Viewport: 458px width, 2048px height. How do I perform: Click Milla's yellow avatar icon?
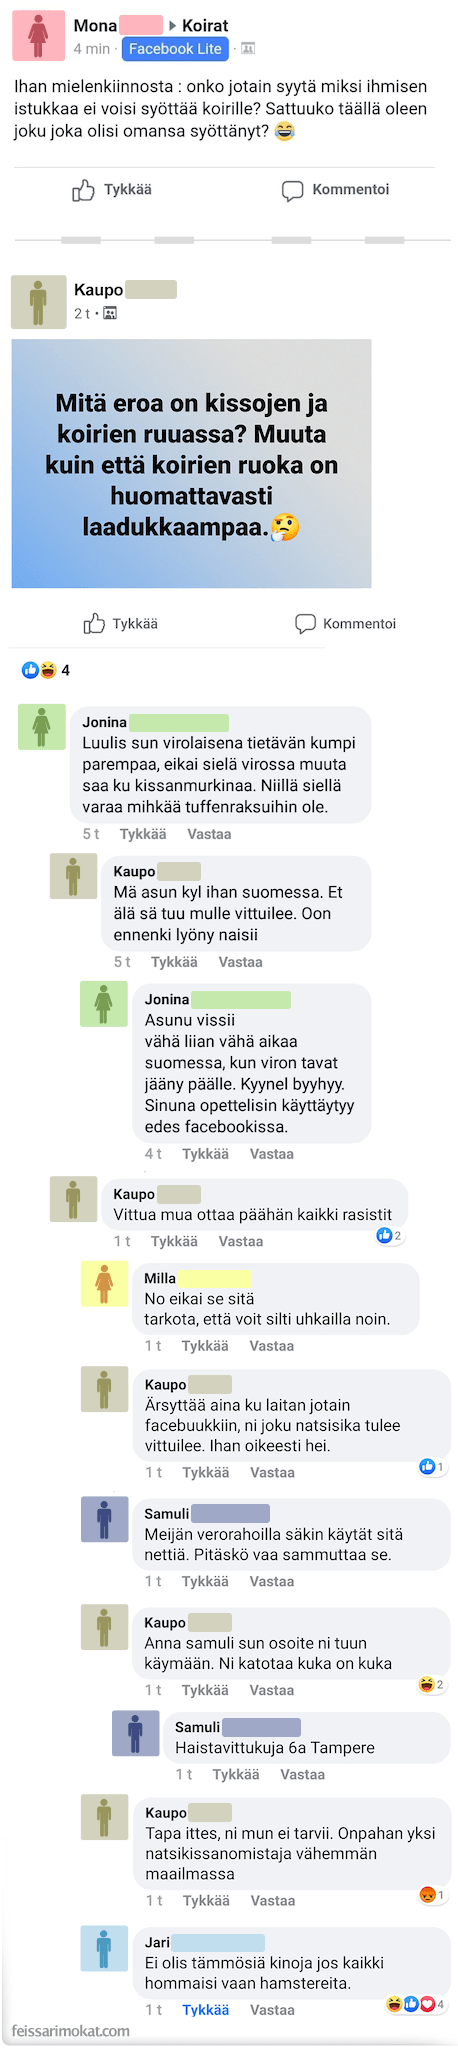coord(104,1284)
